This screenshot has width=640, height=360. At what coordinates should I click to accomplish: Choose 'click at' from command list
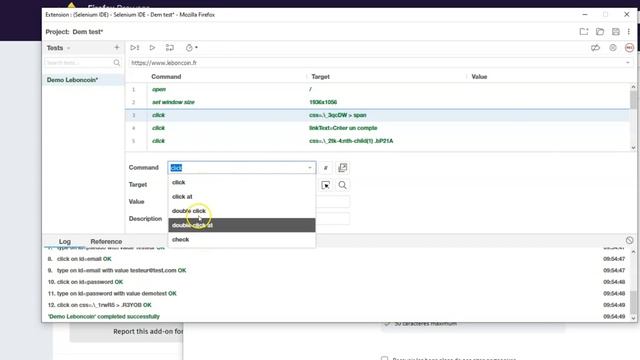coord(242,197)
